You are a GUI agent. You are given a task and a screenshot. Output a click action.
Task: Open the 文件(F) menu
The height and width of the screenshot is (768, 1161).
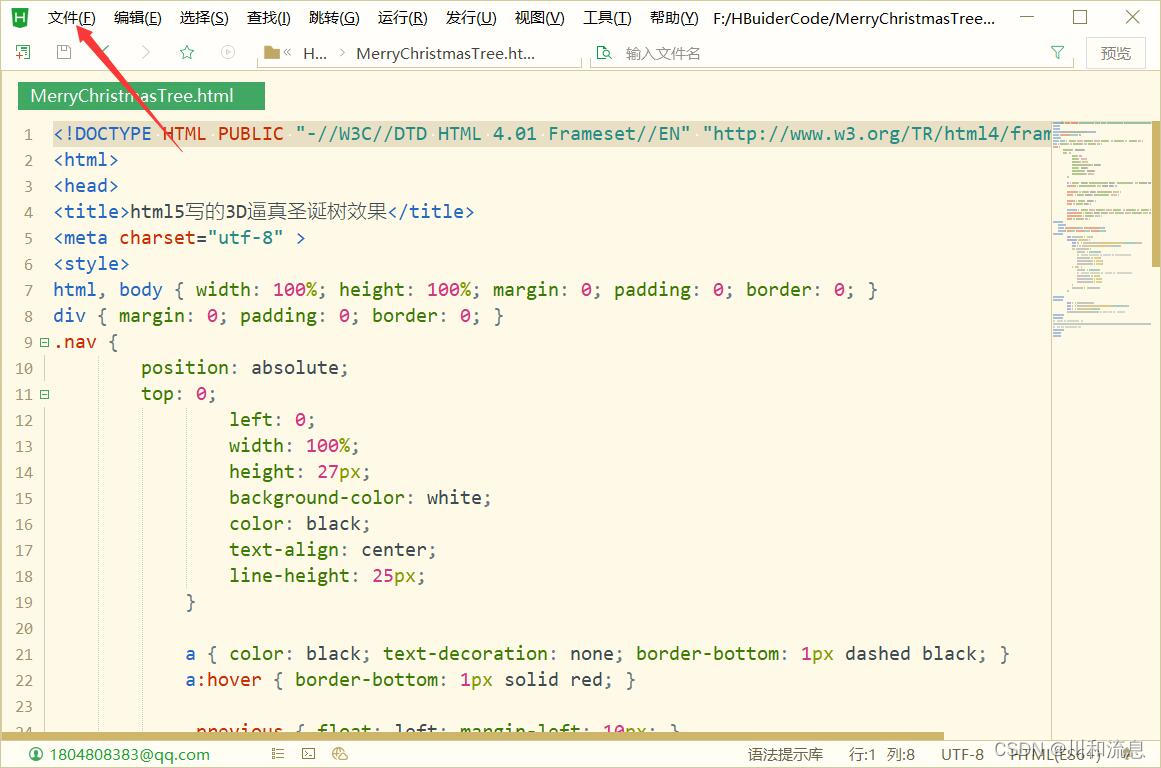71,18
